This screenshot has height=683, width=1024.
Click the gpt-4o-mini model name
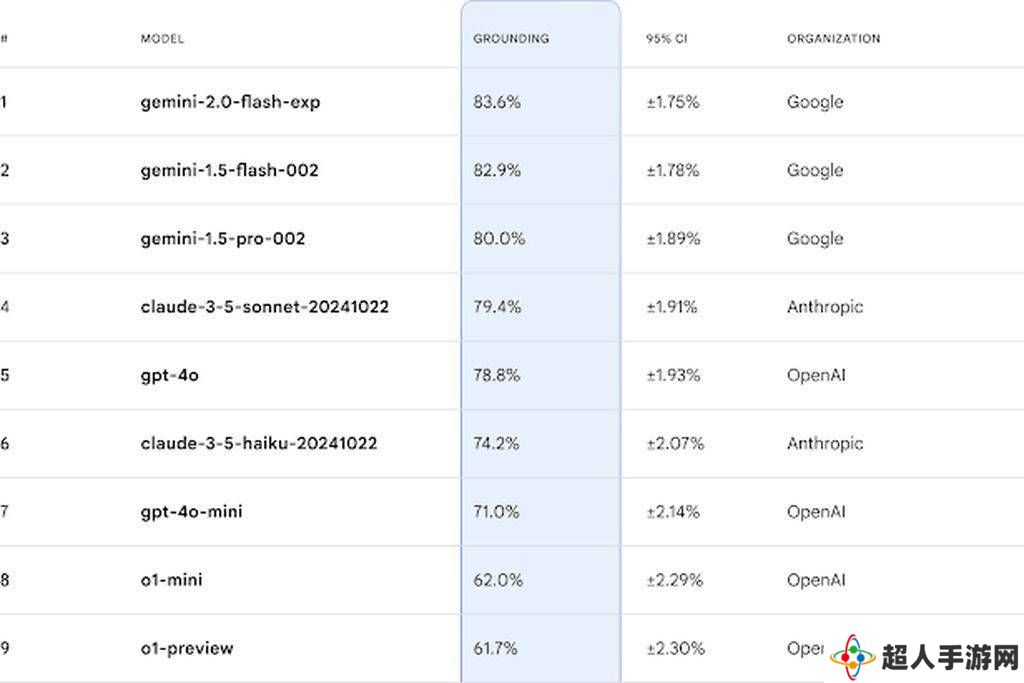[x=191, y=512]
